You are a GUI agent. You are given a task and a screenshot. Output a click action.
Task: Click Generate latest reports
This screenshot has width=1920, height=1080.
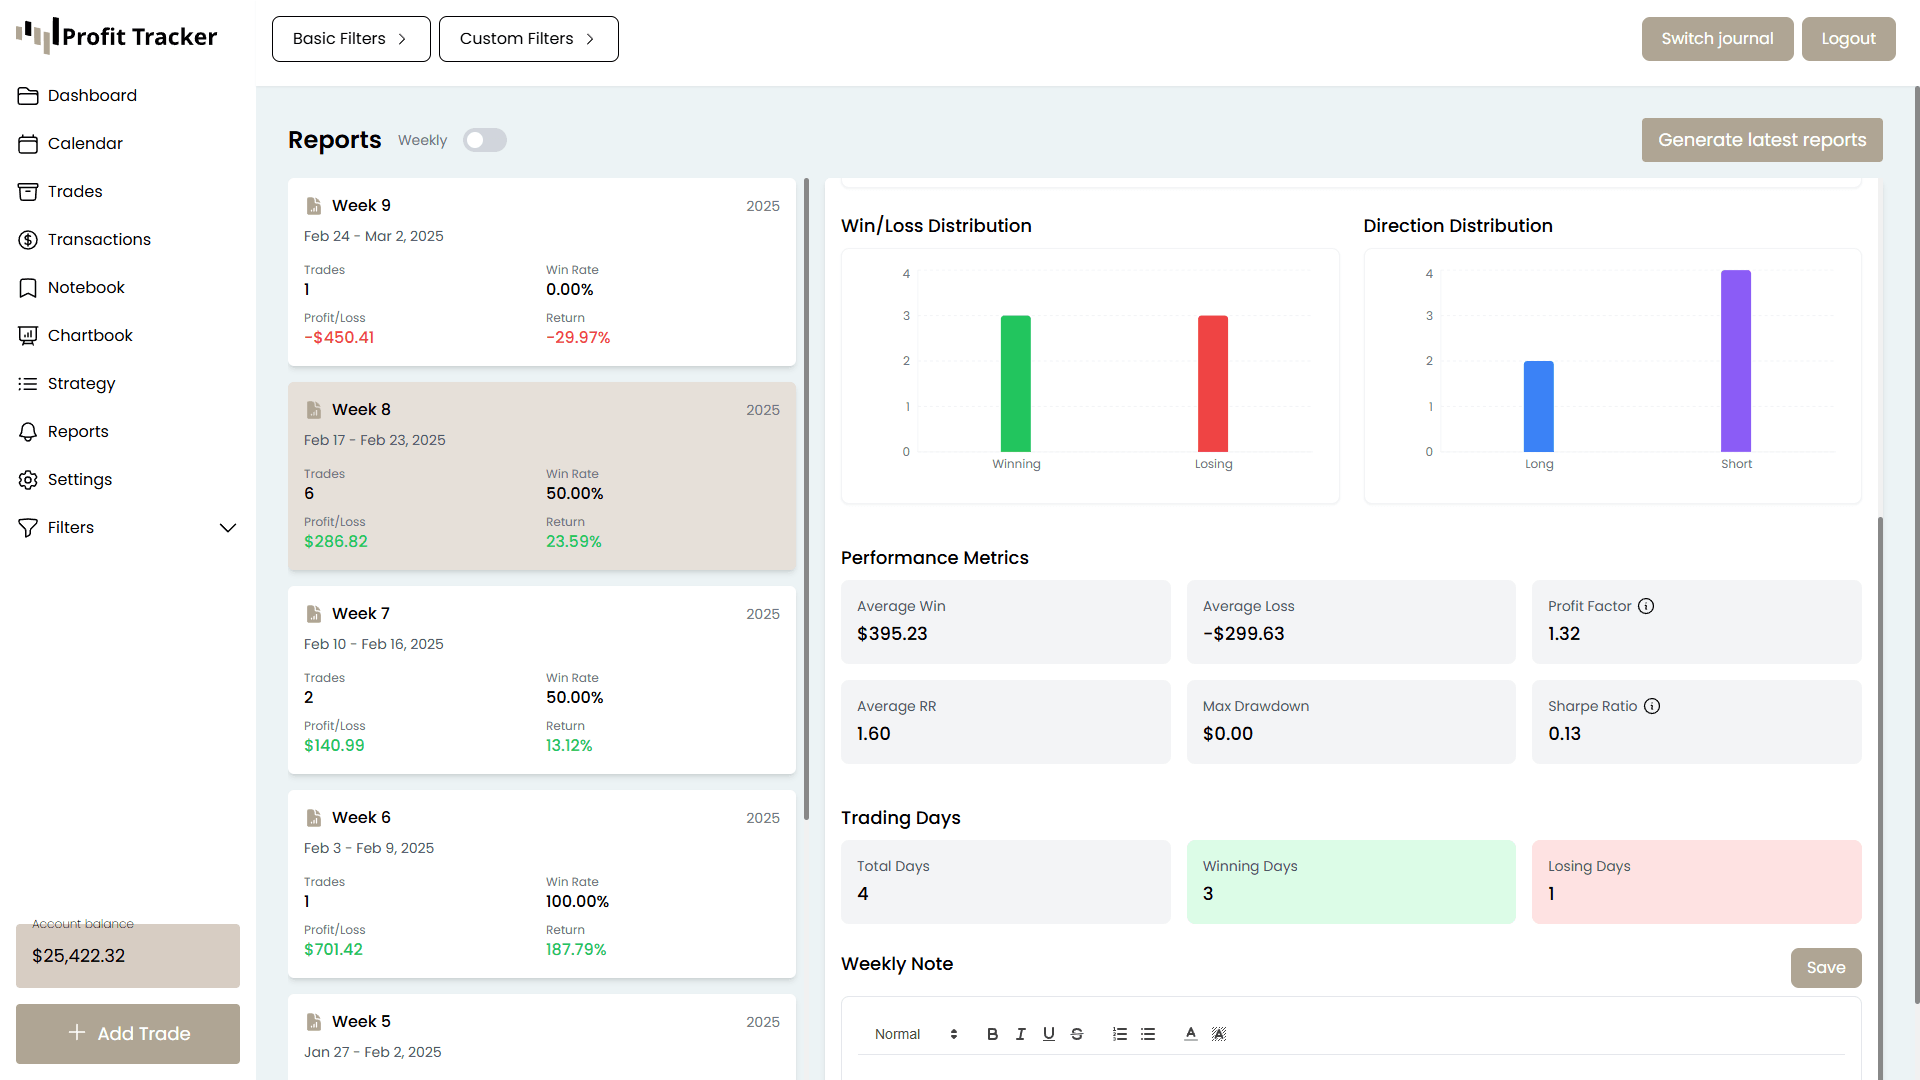[x=1761, y=140]
